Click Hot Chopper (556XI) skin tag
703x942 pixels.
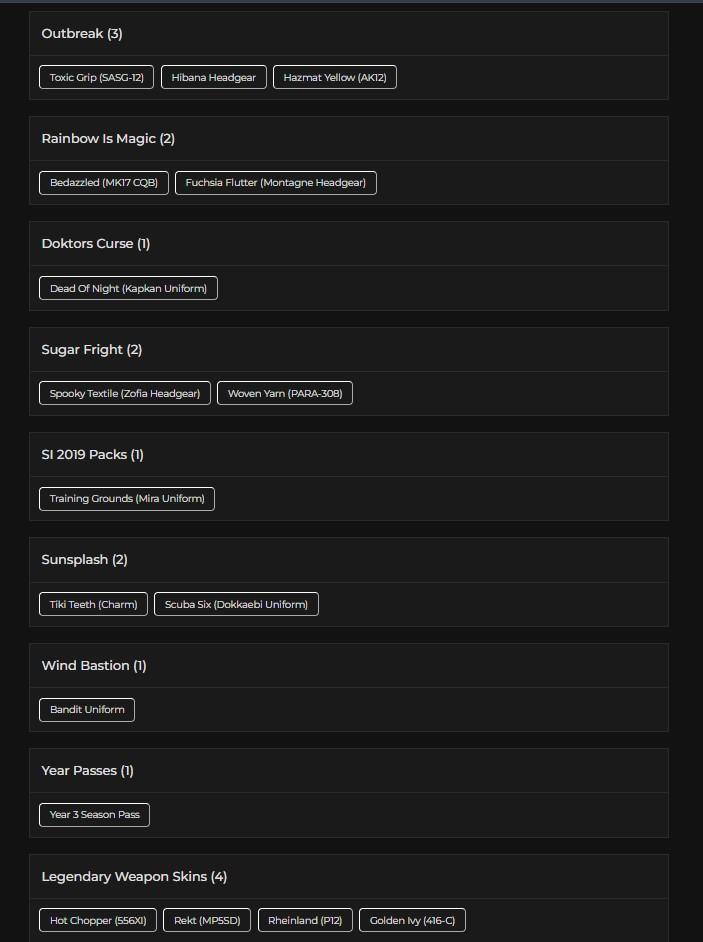97,920
